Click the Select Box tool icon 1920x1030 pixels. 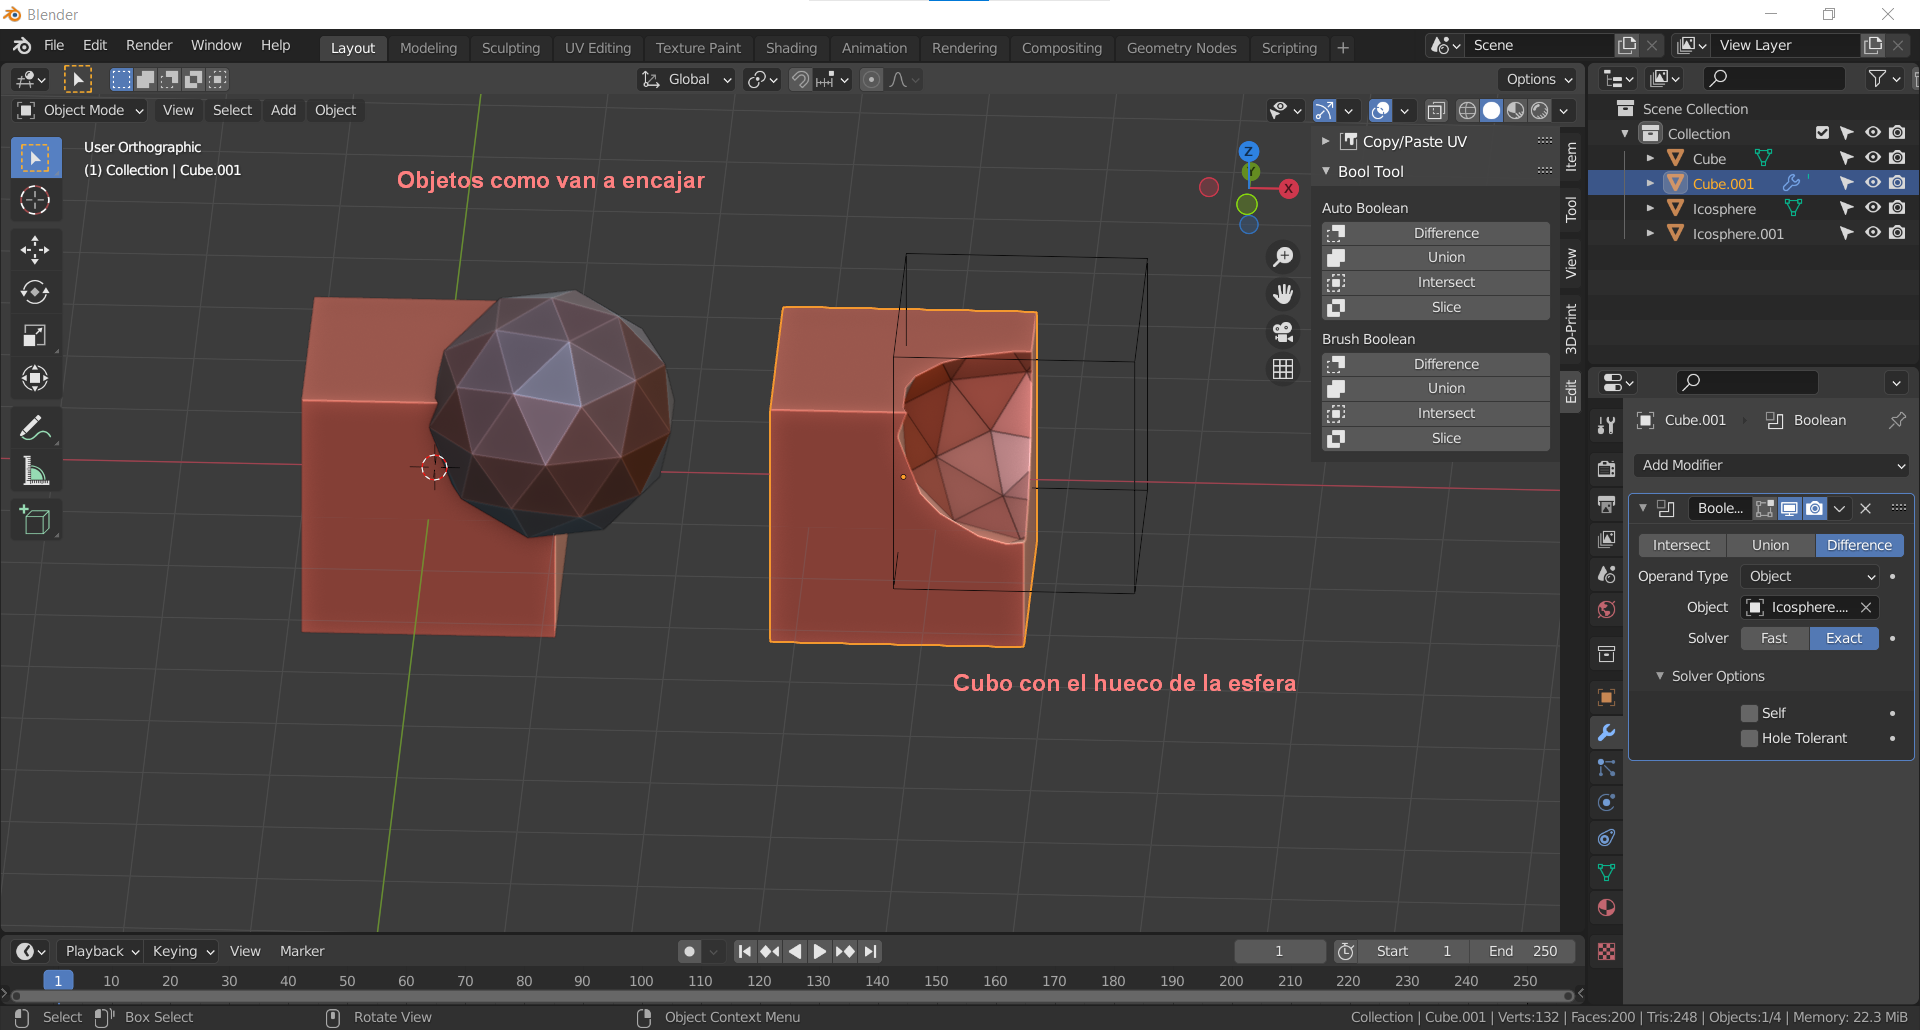click(35, 158)
